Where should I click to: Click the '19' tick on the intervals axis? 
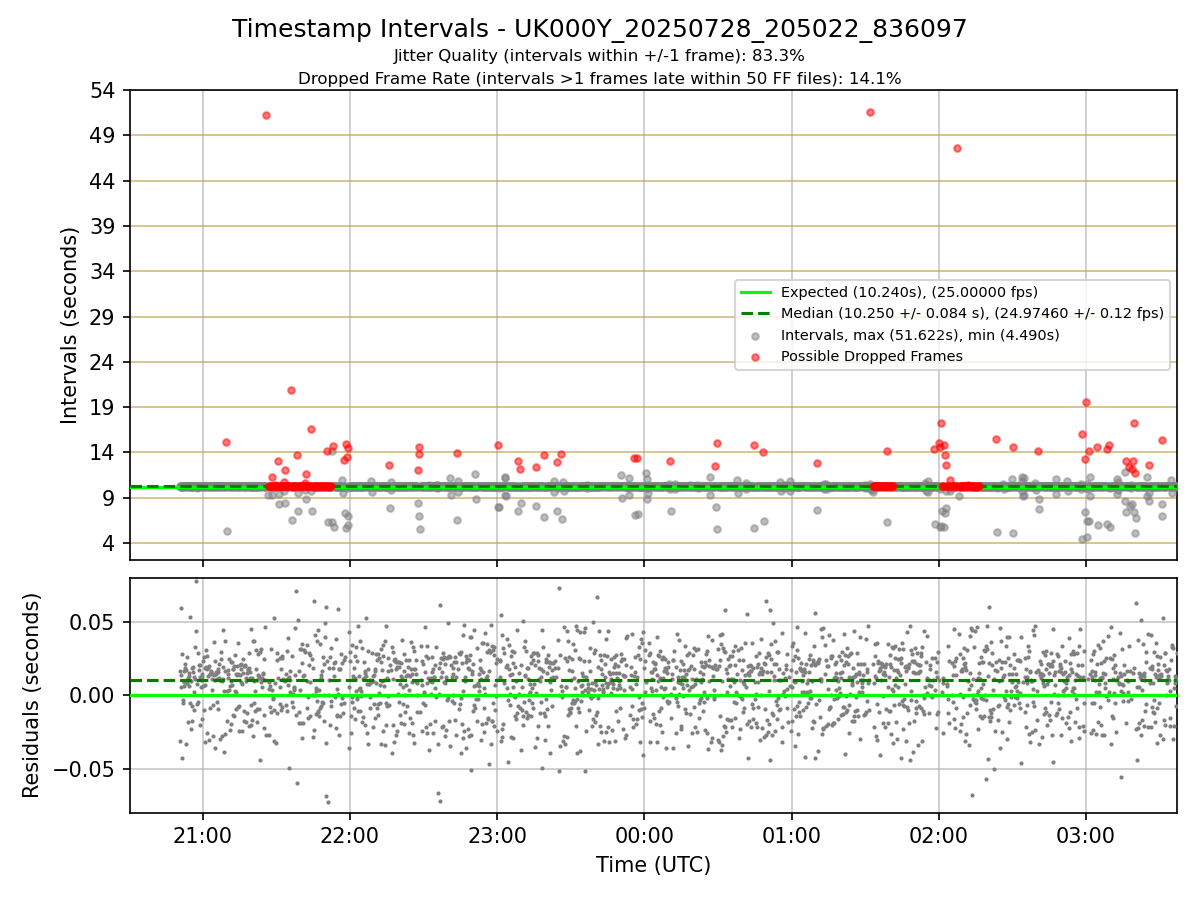coord(104,407)
